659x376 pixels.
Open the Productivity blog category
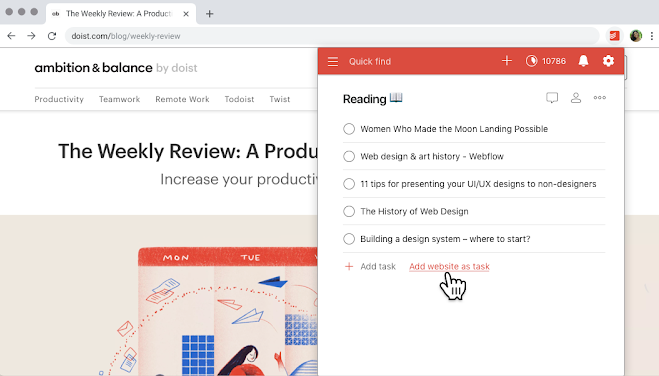pos(59,99)
